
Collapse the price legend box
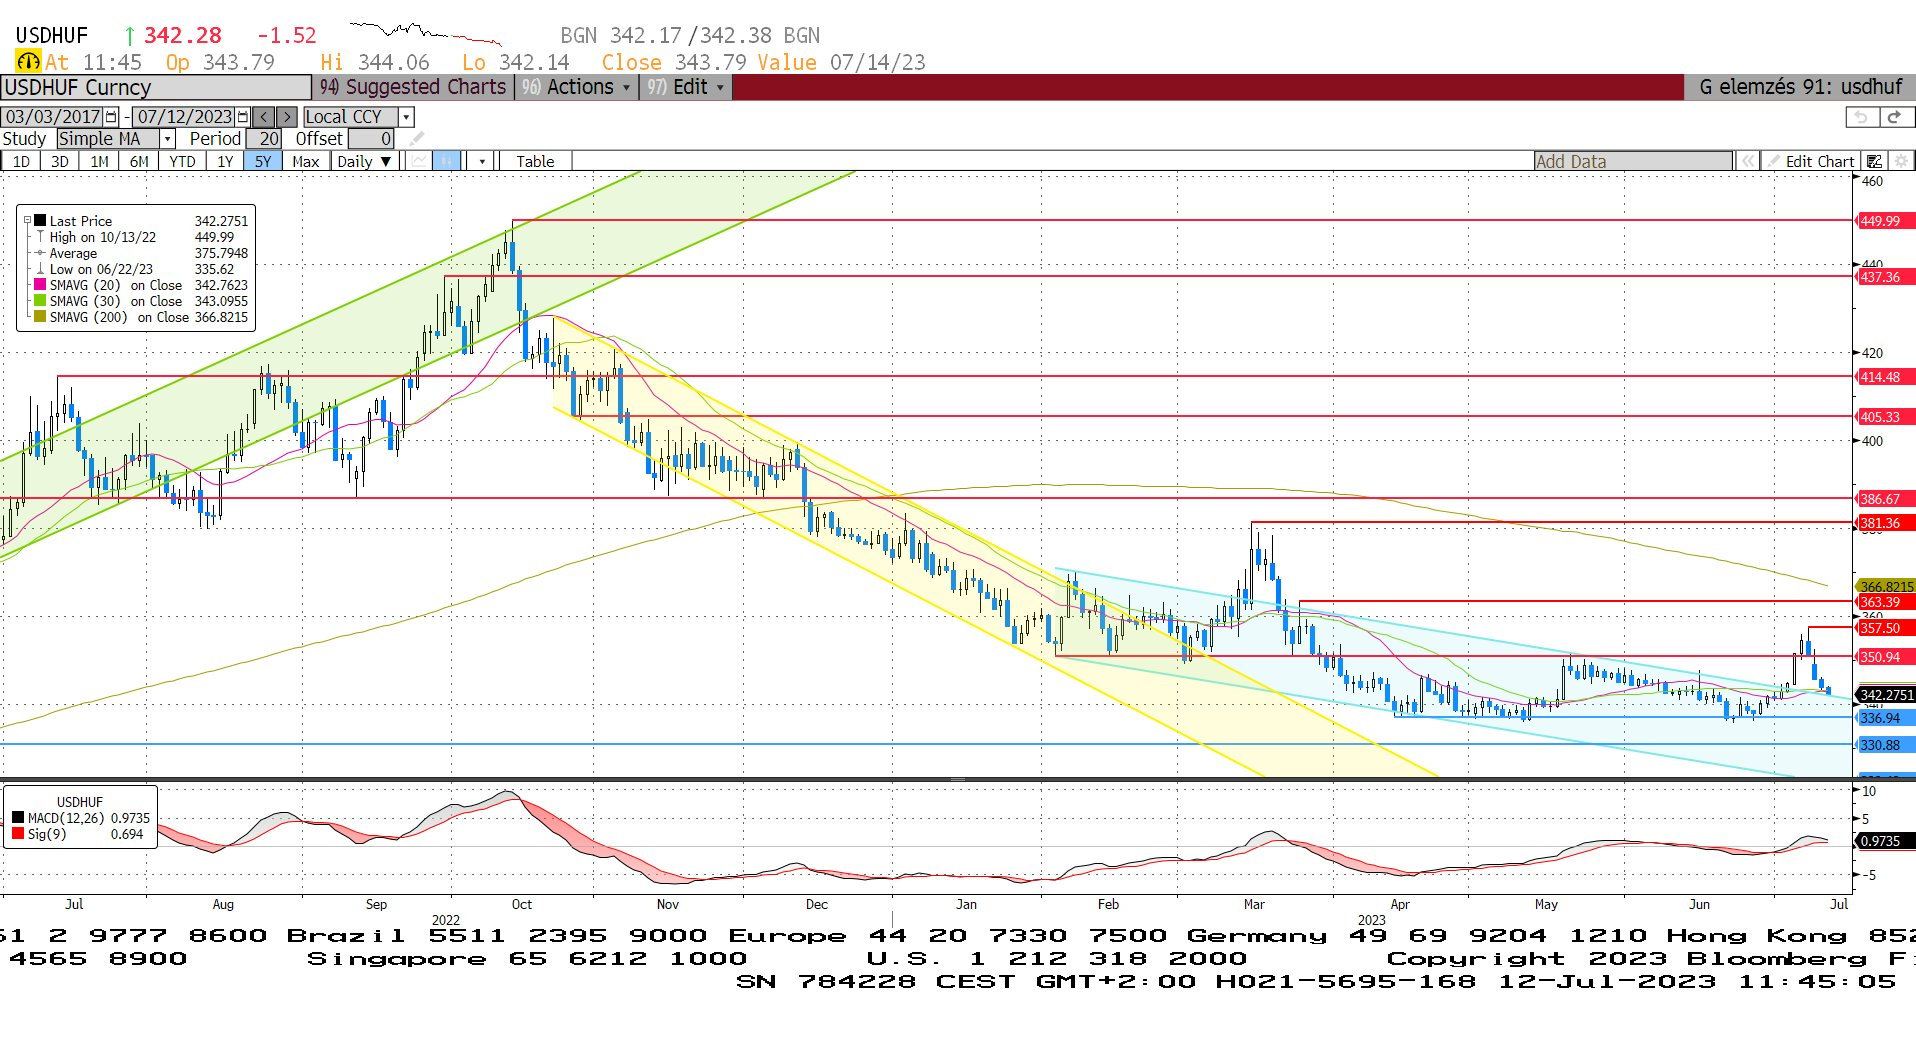(x=27, y=220)
